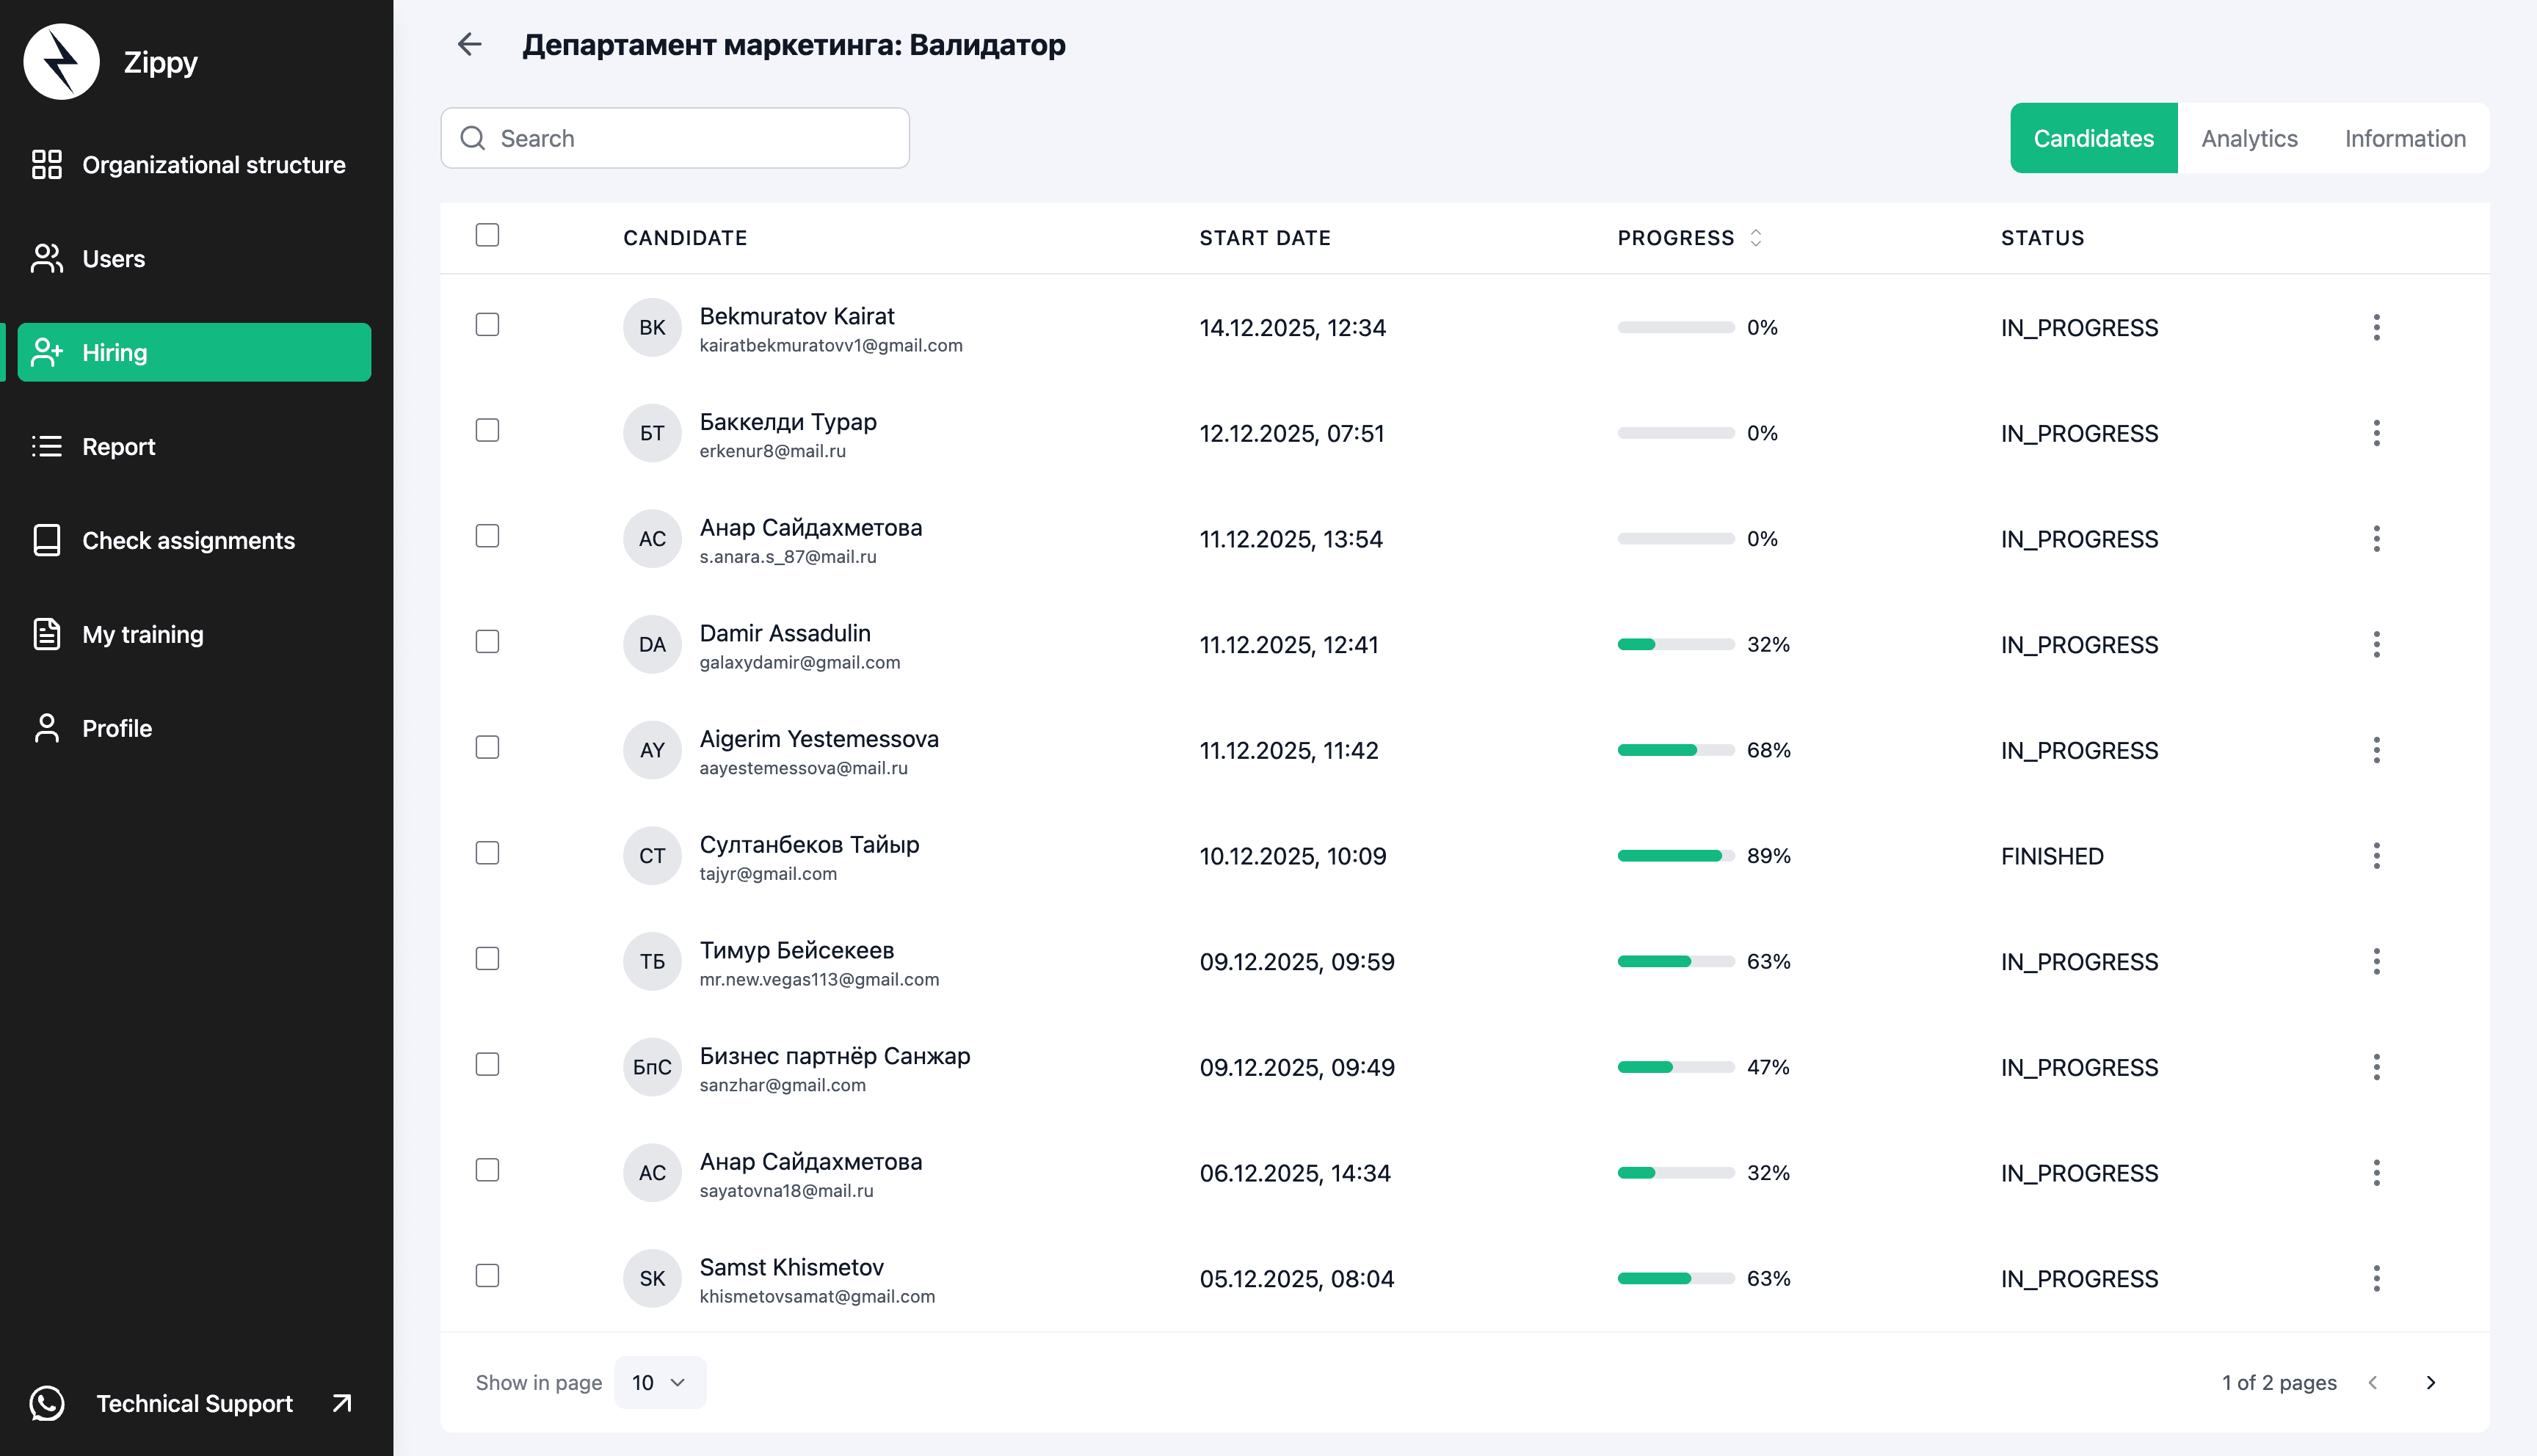Open Check assignments section
Image resolution: width=2537 pixels, height=1456 pixels.
point(188,540)
